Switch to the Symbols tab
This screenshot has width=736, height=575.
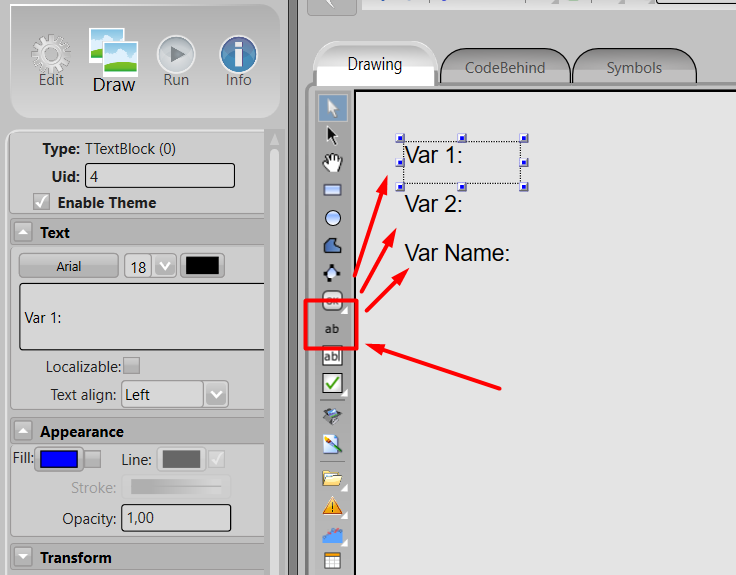tap(634, 68)
